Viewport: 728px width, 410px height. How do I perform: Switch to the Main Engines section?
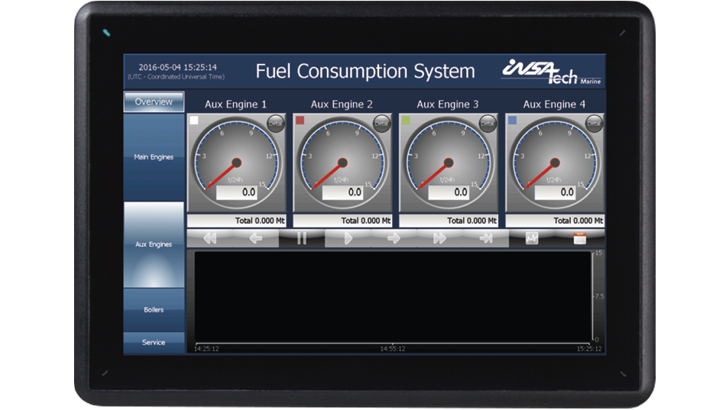coord(154,157)
